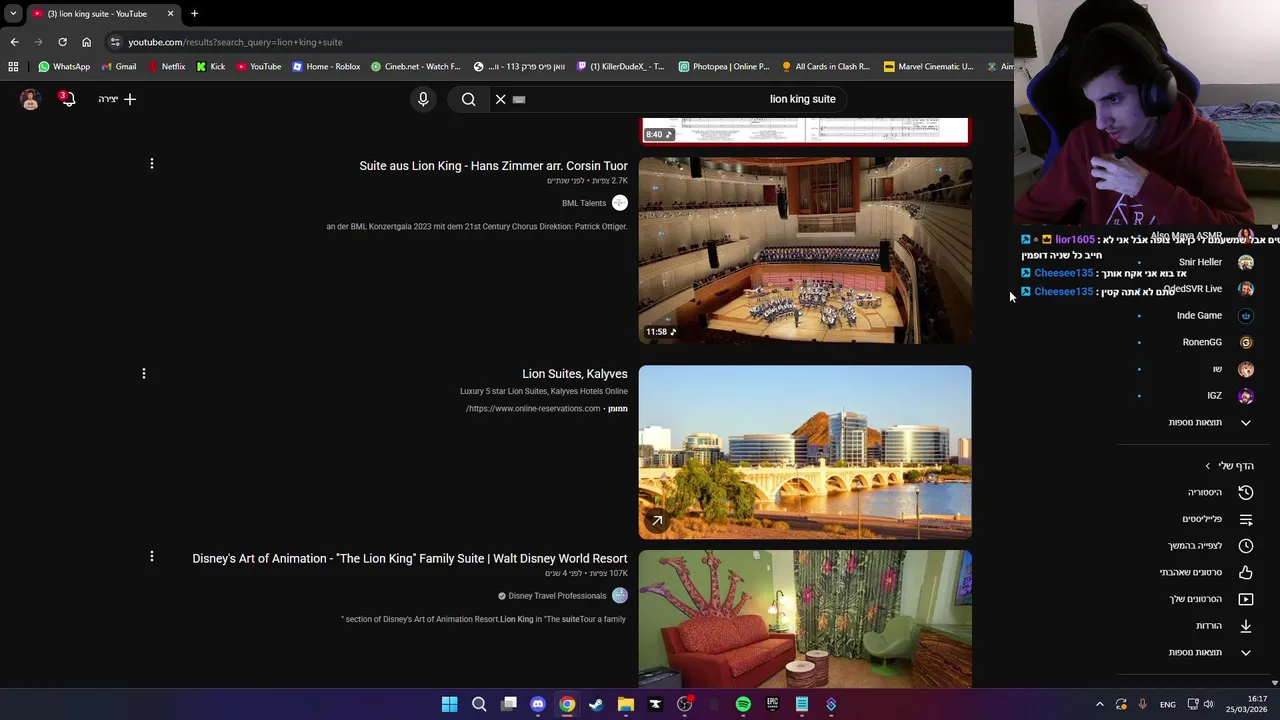The image size is (1280, 720).
Task: Play the Lion King Family Suite thumbnail
Action: [805, 619]
